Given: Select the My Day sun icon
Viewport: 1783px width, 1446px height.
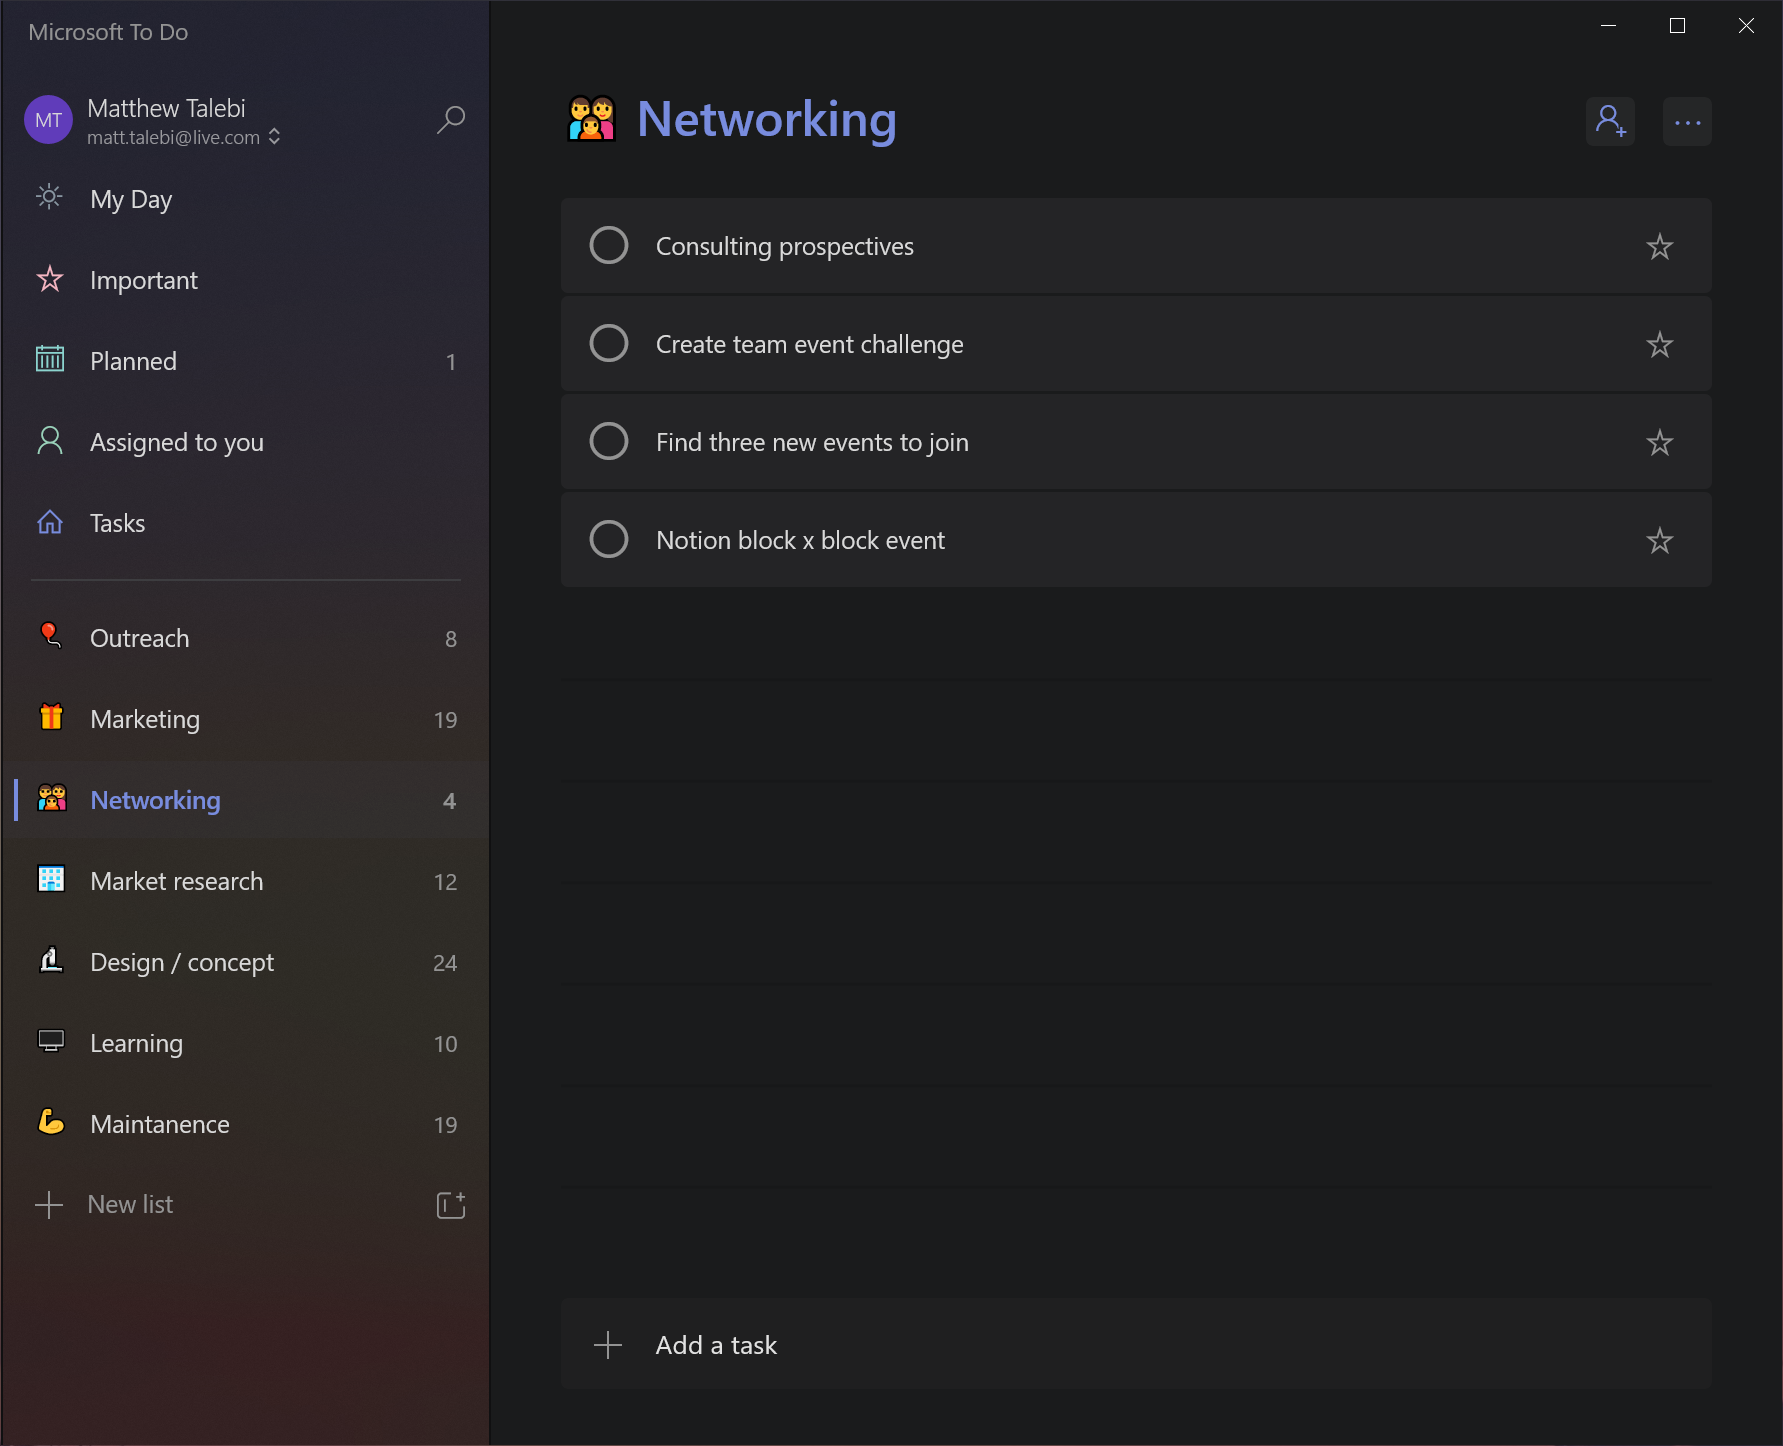Looking at the screenshot, I should (x=49, y=198).
